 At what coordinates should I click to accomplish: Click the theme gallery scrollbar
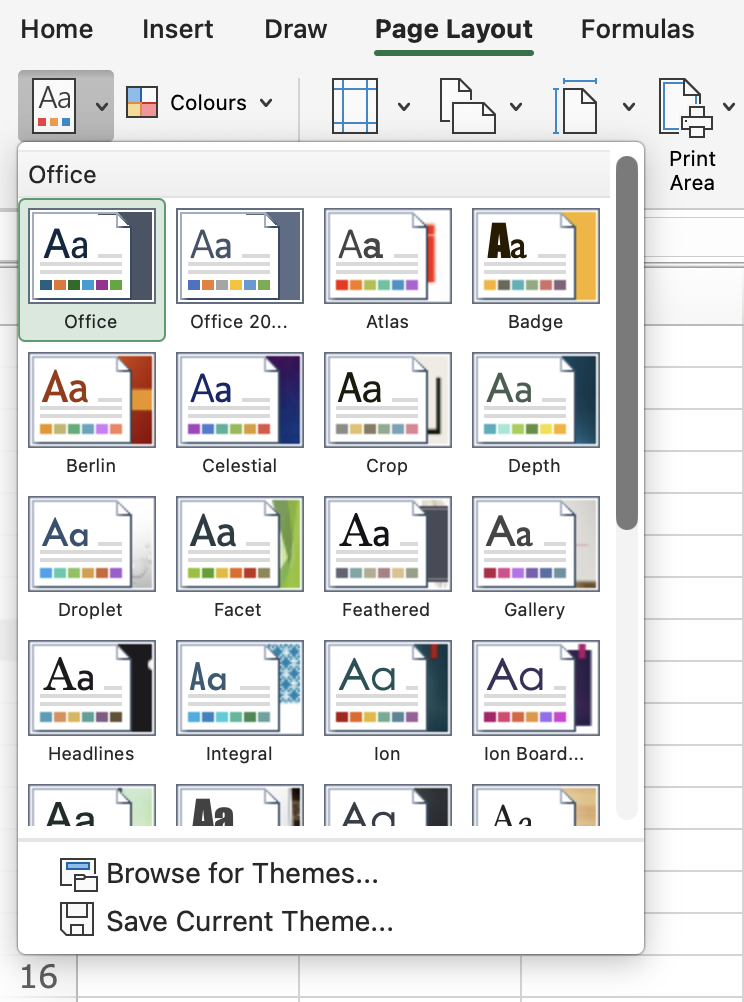pos(627,340)
